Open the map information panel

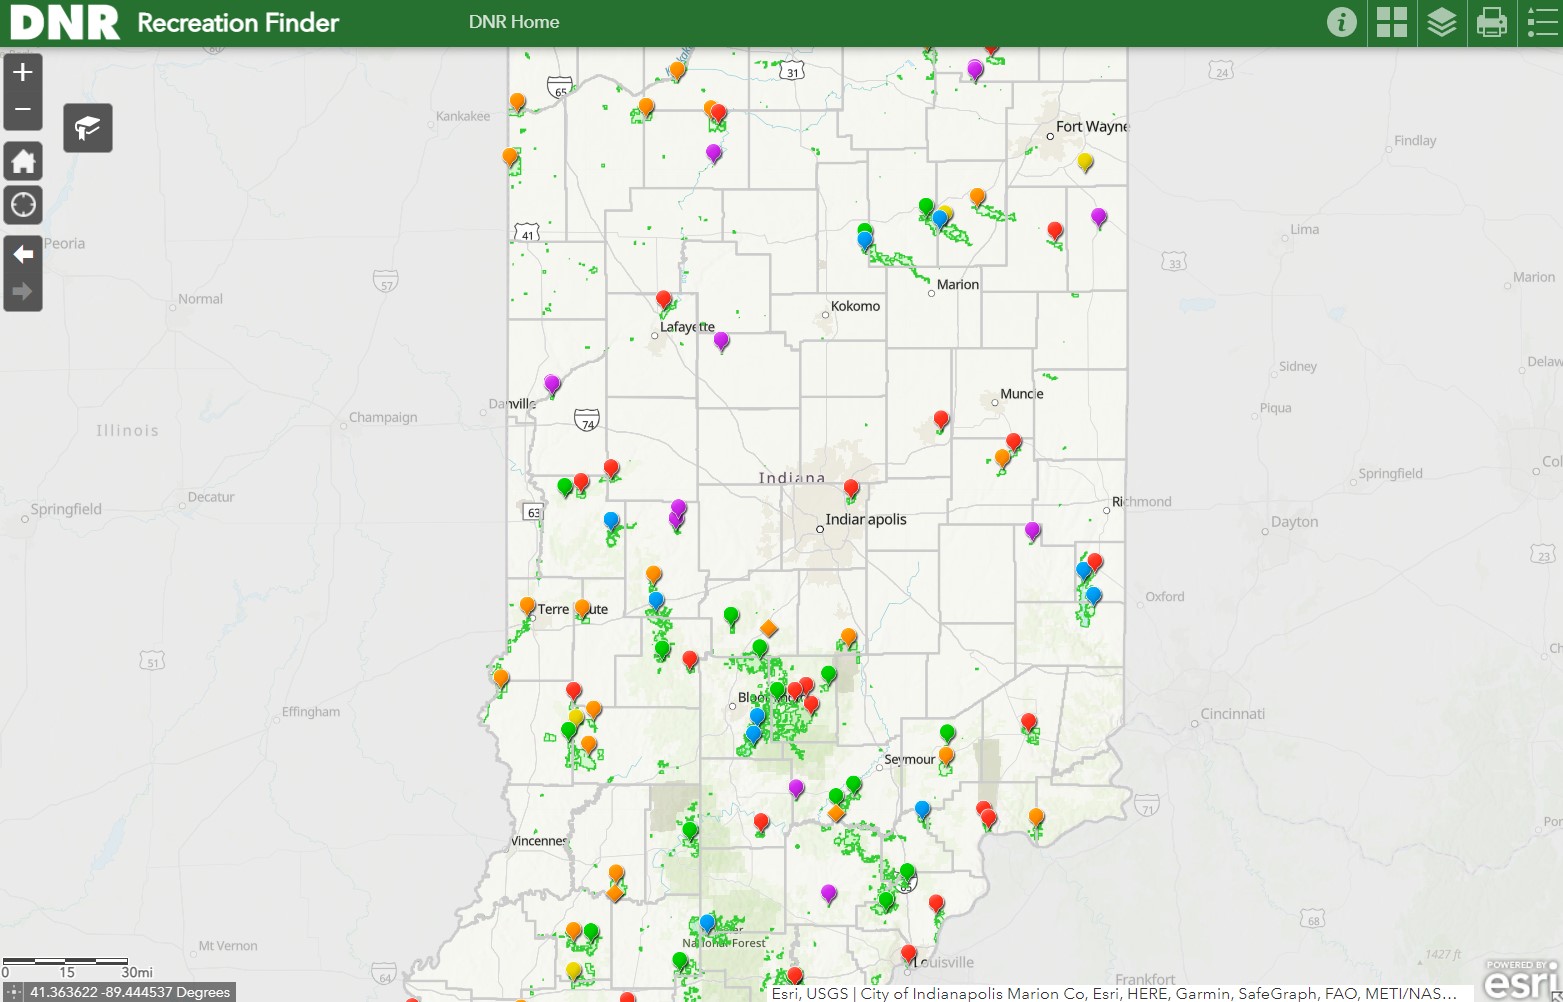1341,22
